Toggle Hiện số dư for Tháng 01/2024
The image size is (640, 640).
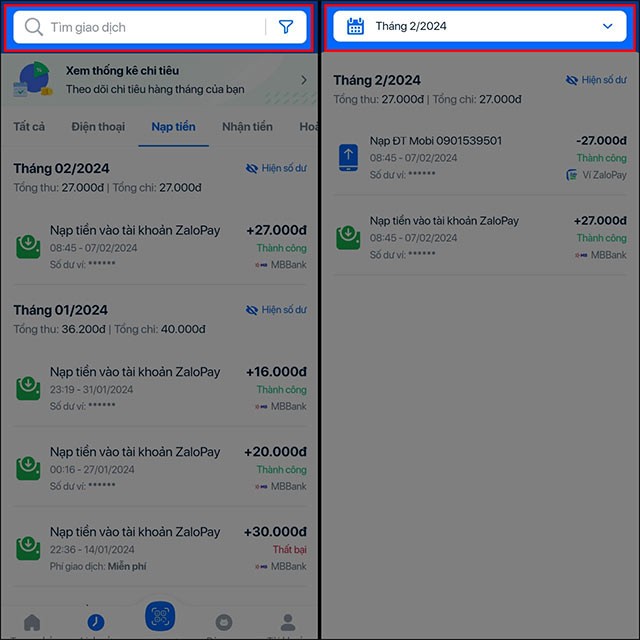(x=276, y=310)
